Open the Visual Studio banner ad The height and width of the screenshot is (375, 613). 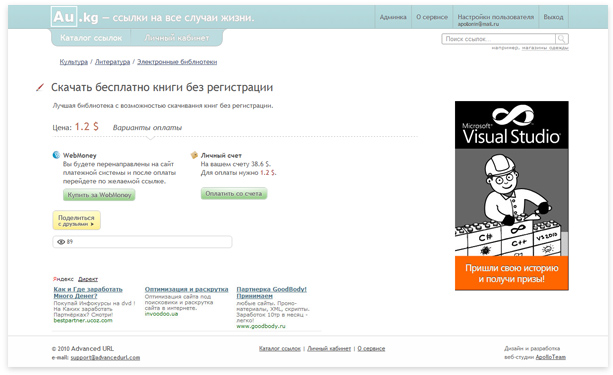coord(511,196)
